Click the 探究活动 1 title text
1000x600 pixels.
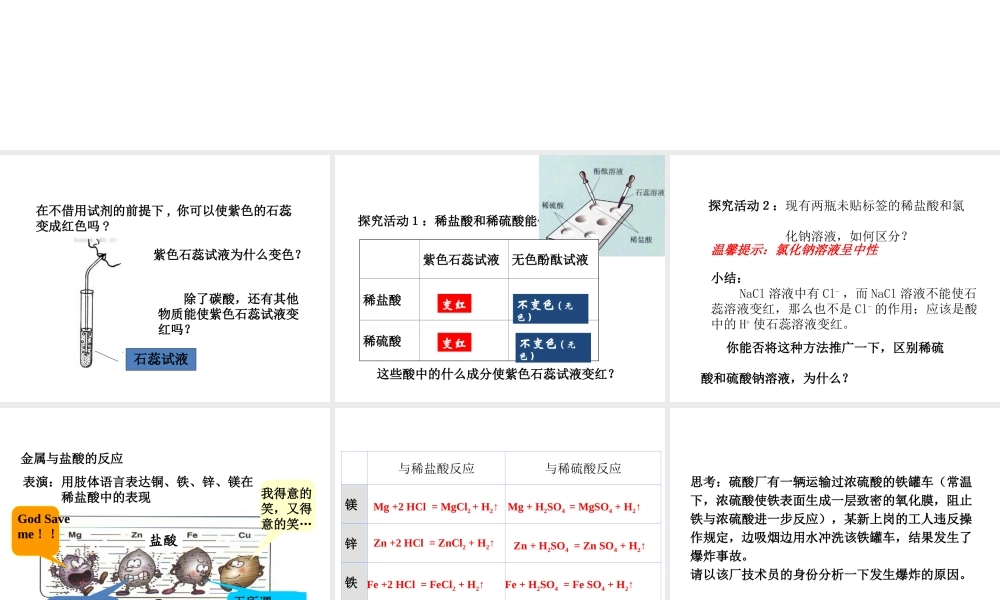point(448,221)
